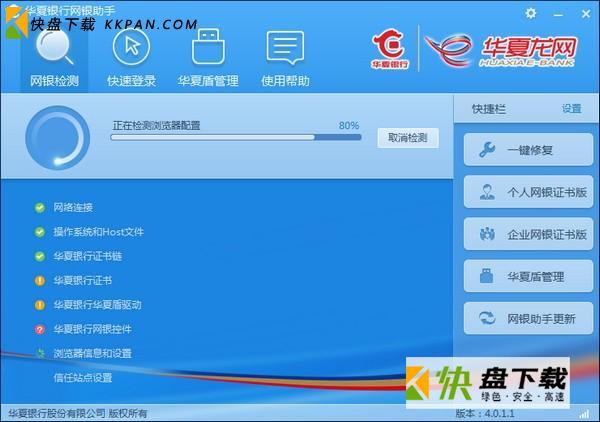
Task: Select 浏览器信息和设置 check item
Action: [93, 354]
